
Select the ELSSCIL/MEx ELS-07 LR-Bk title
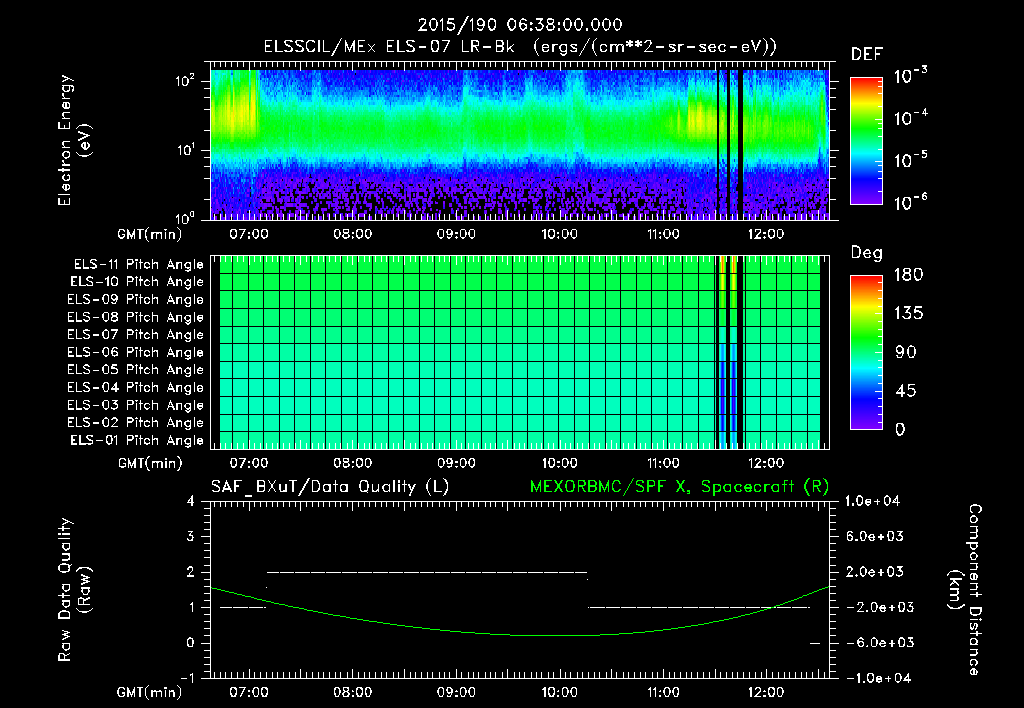point(389,47)
